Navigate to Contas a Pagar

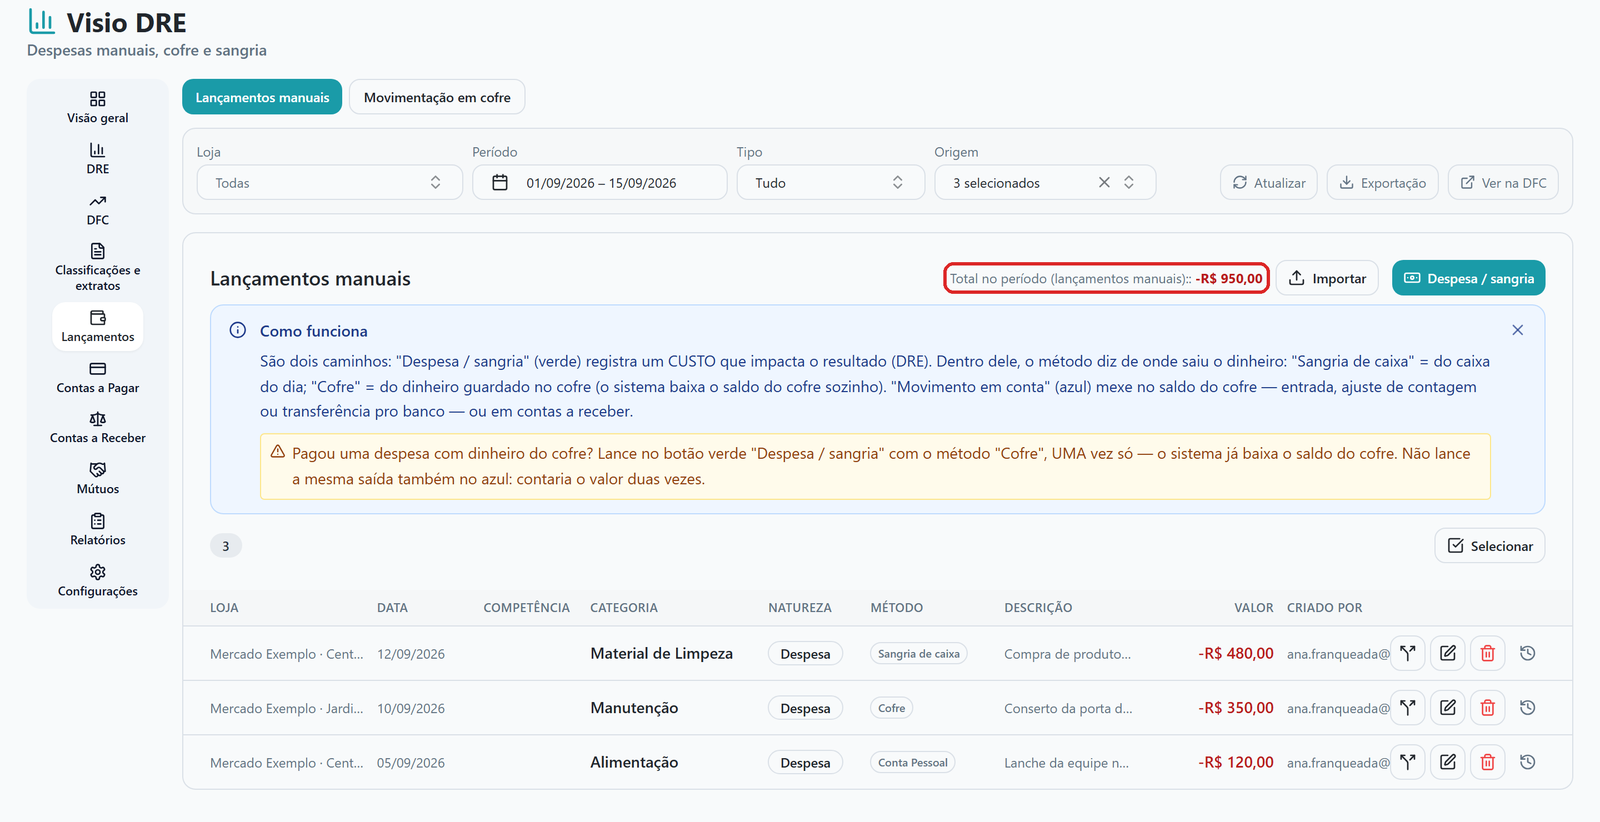pos(98,377)
